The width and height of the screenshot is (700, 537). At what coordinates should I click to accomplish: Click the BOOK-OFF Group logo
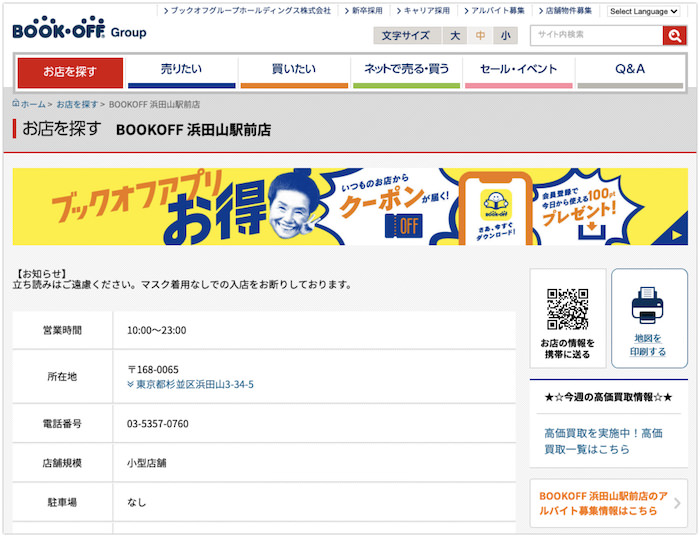pos(79,28)
